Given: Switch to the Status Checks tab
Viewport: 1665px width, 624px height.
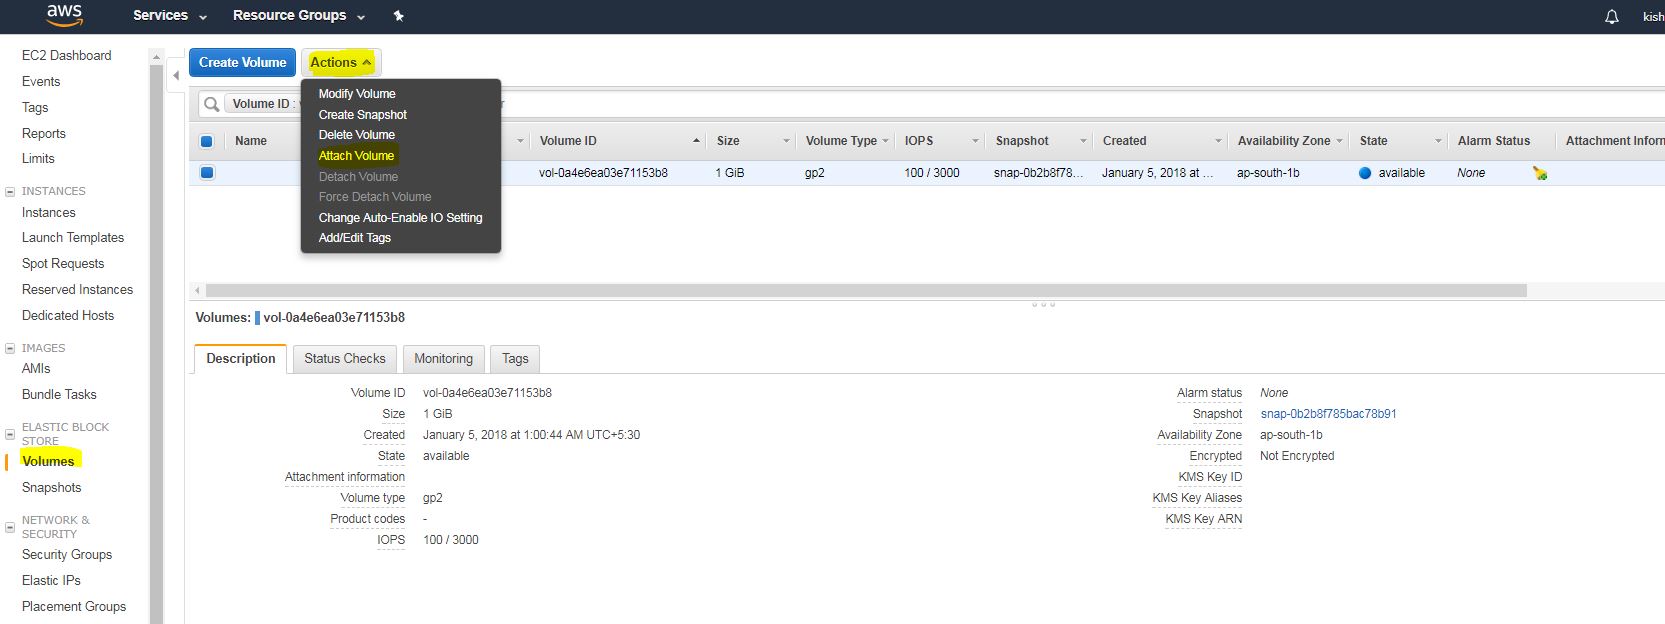Looking at the screenshot, I should 344,359.
